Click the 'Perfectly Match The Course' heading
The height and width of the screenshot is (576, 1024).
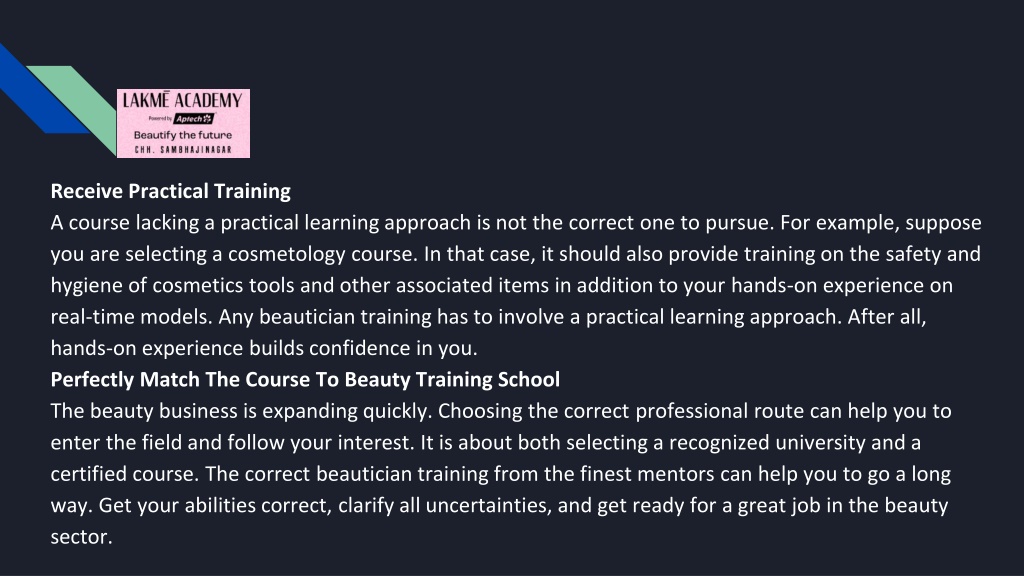(x=305, y=379)
